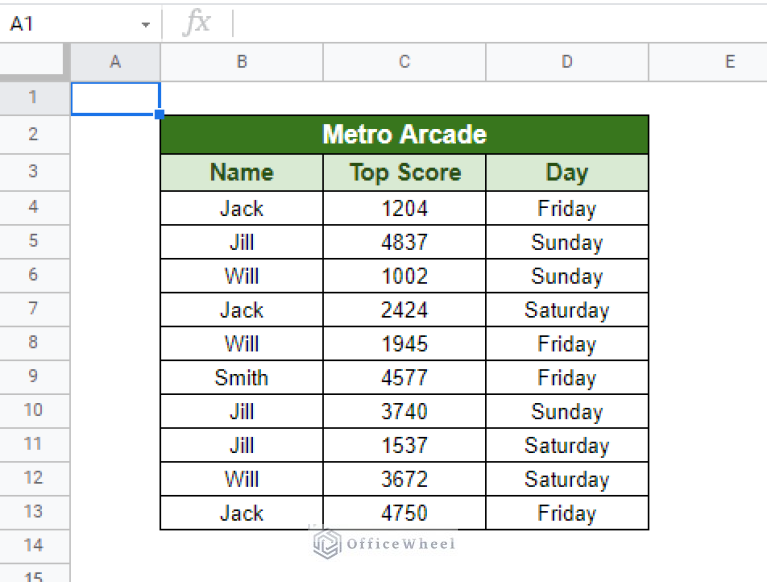Screen dimensions: 767x582
Task: Select the cell with score 4837
Action: 404,242
